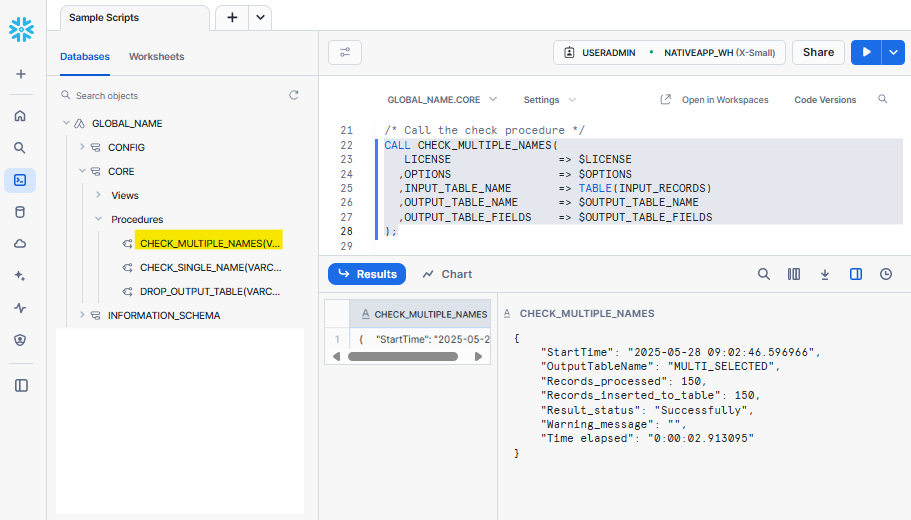Open run options dropdown arrow

pos(893,52)
